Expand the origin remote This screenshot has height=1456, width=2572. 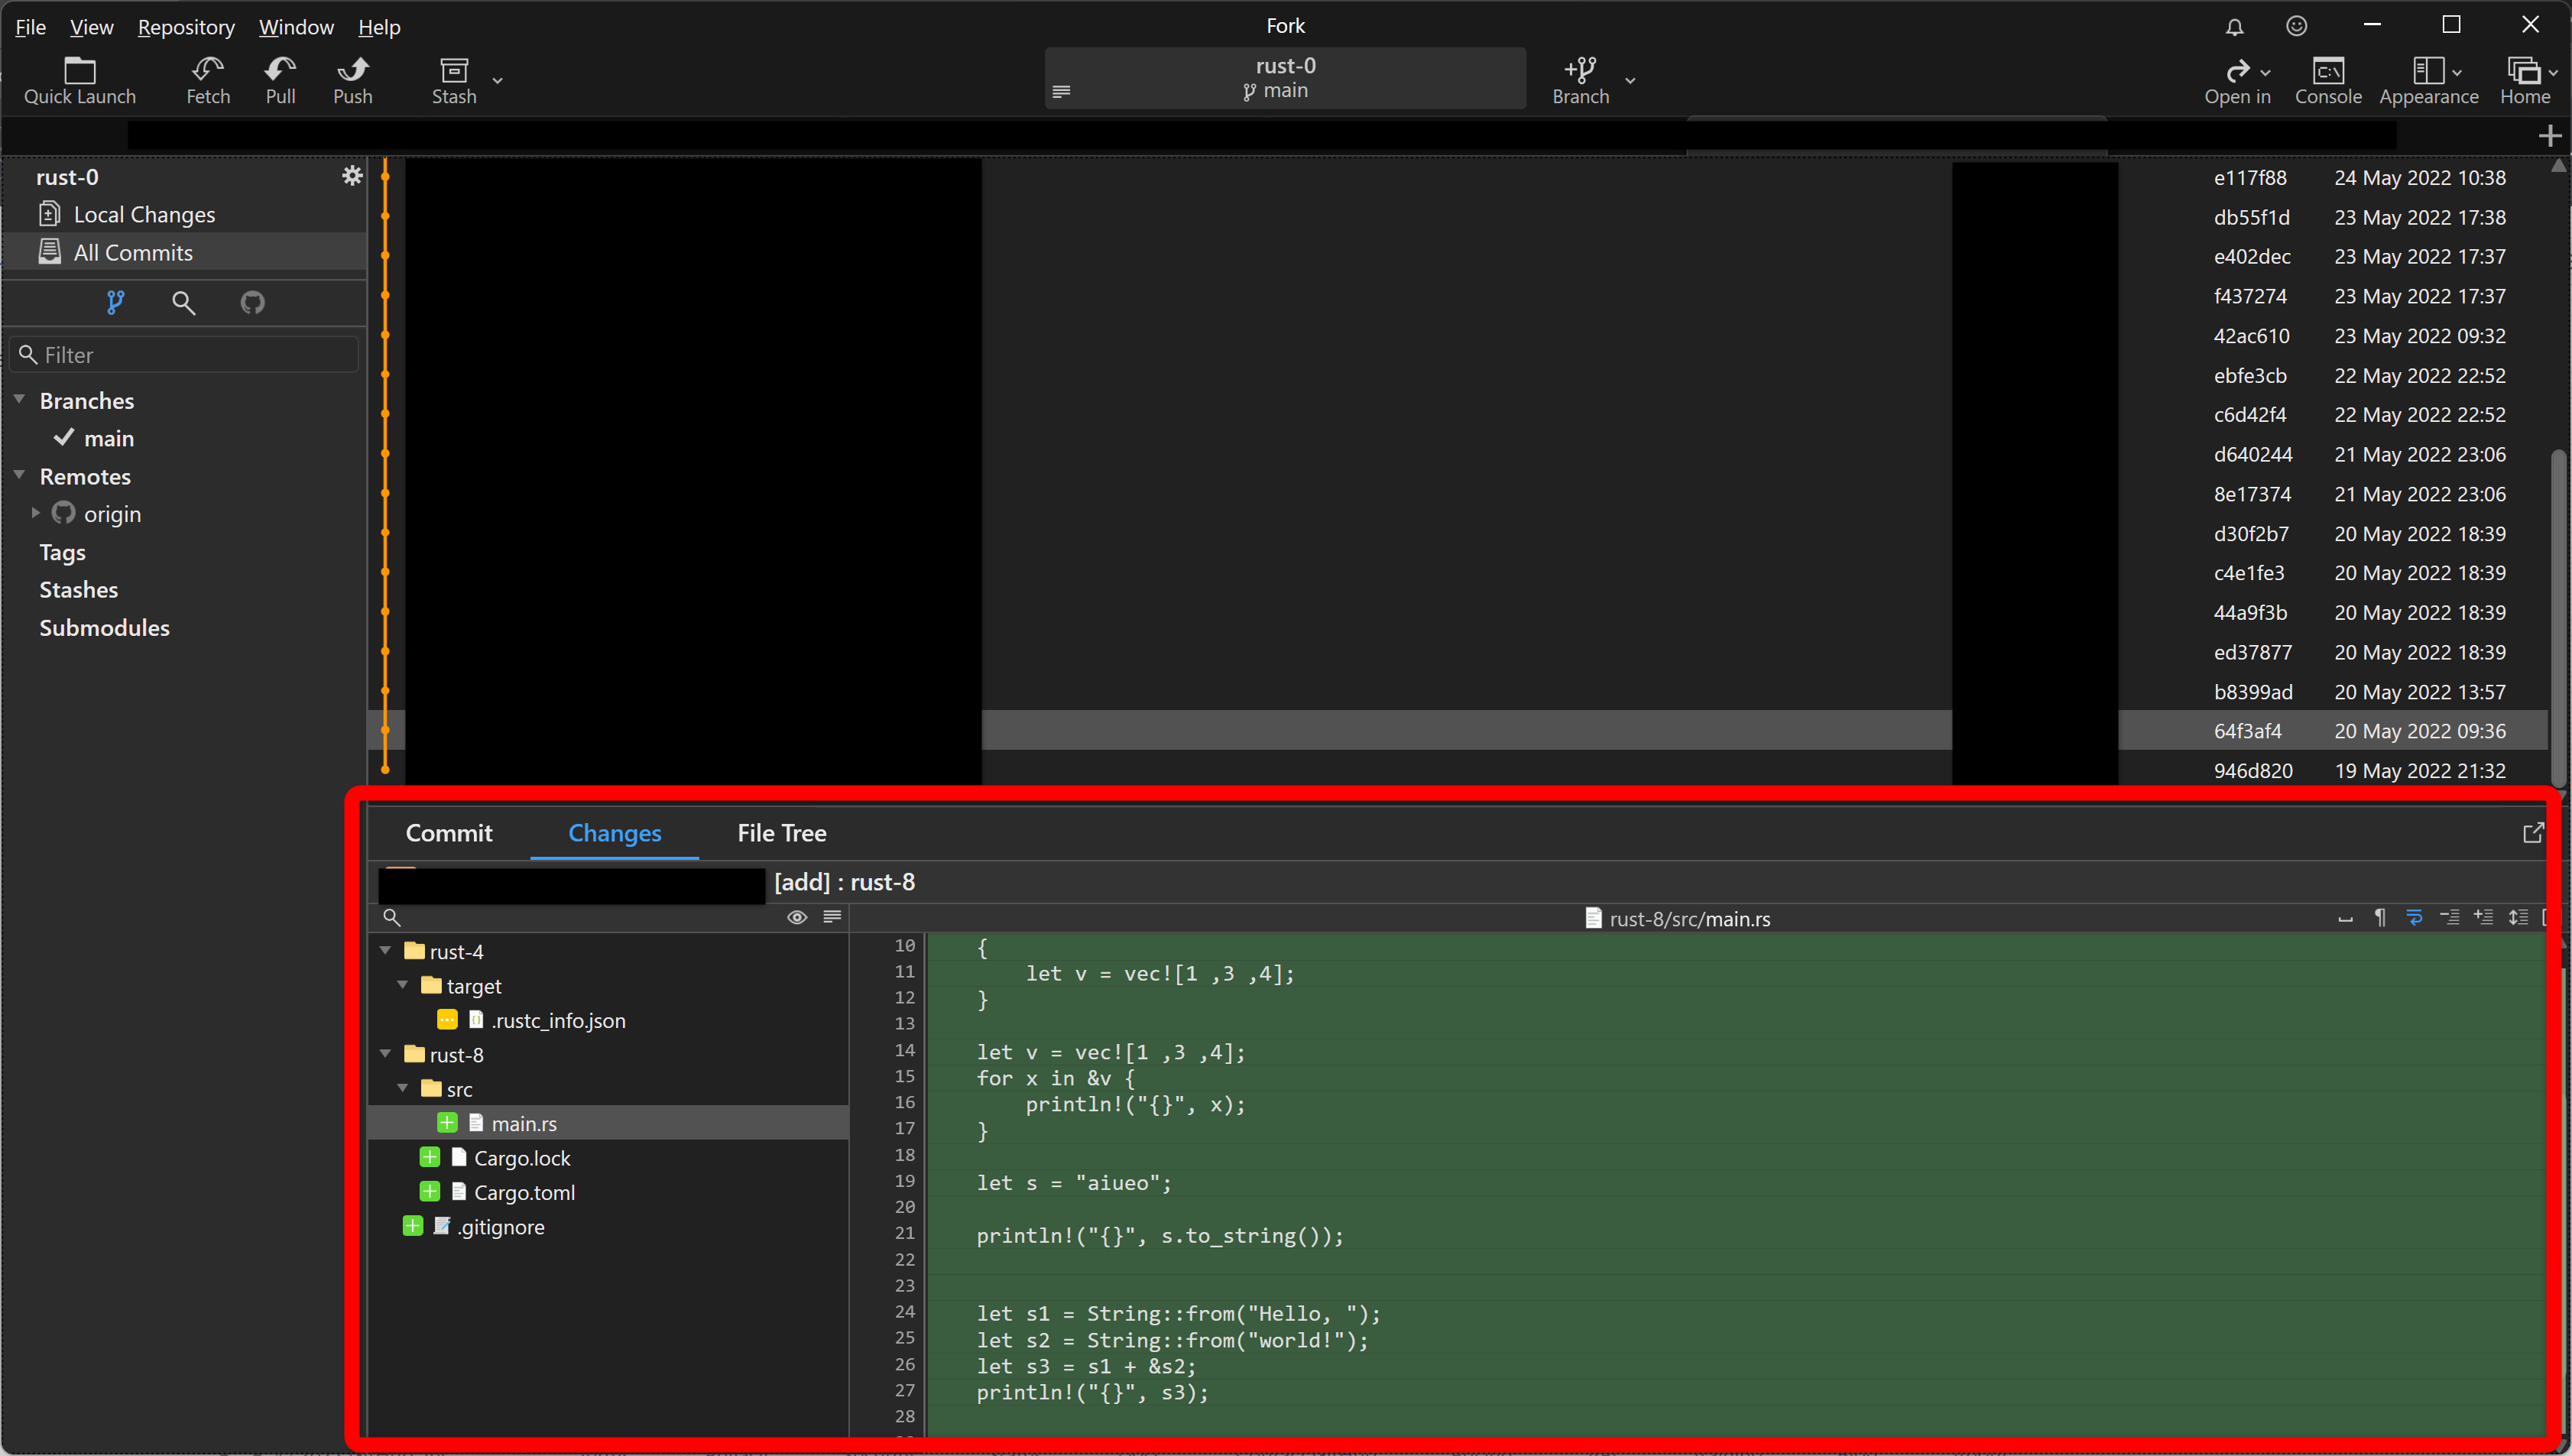coord(37,513)
